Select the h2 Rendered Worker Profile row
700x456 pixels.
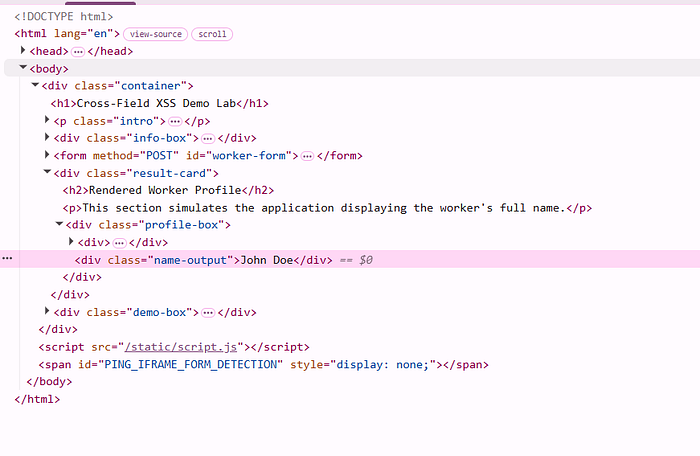pos(168,190)
